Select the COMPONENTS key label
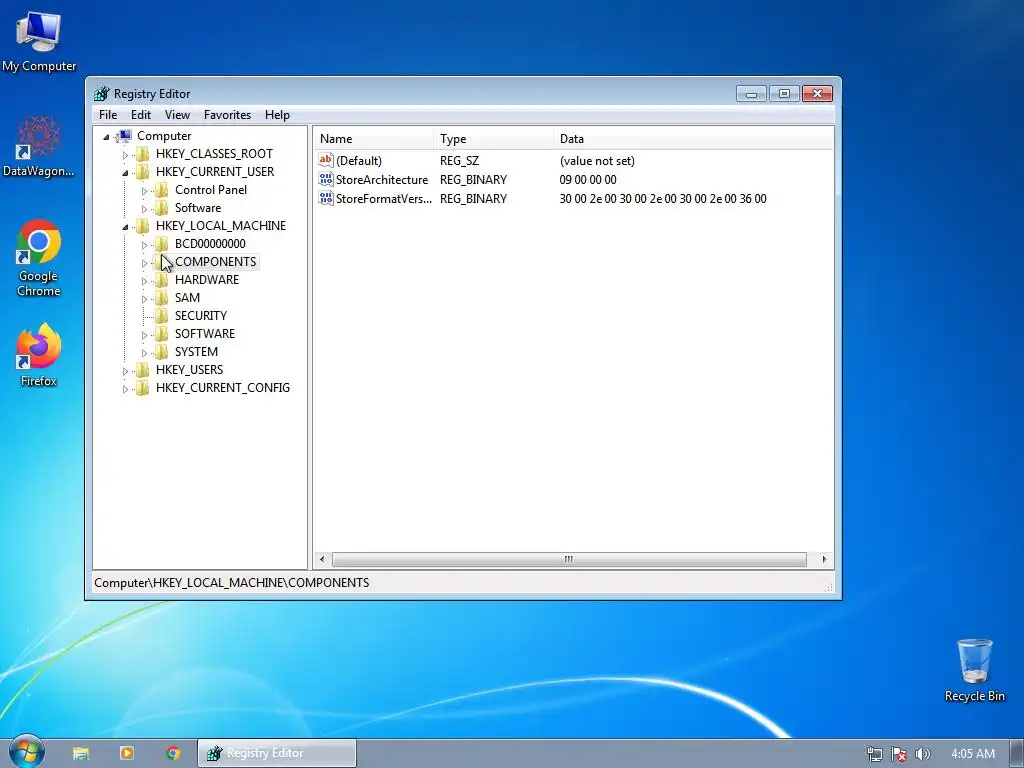Viewport: 1024px width, 768px height. point(216,262)
